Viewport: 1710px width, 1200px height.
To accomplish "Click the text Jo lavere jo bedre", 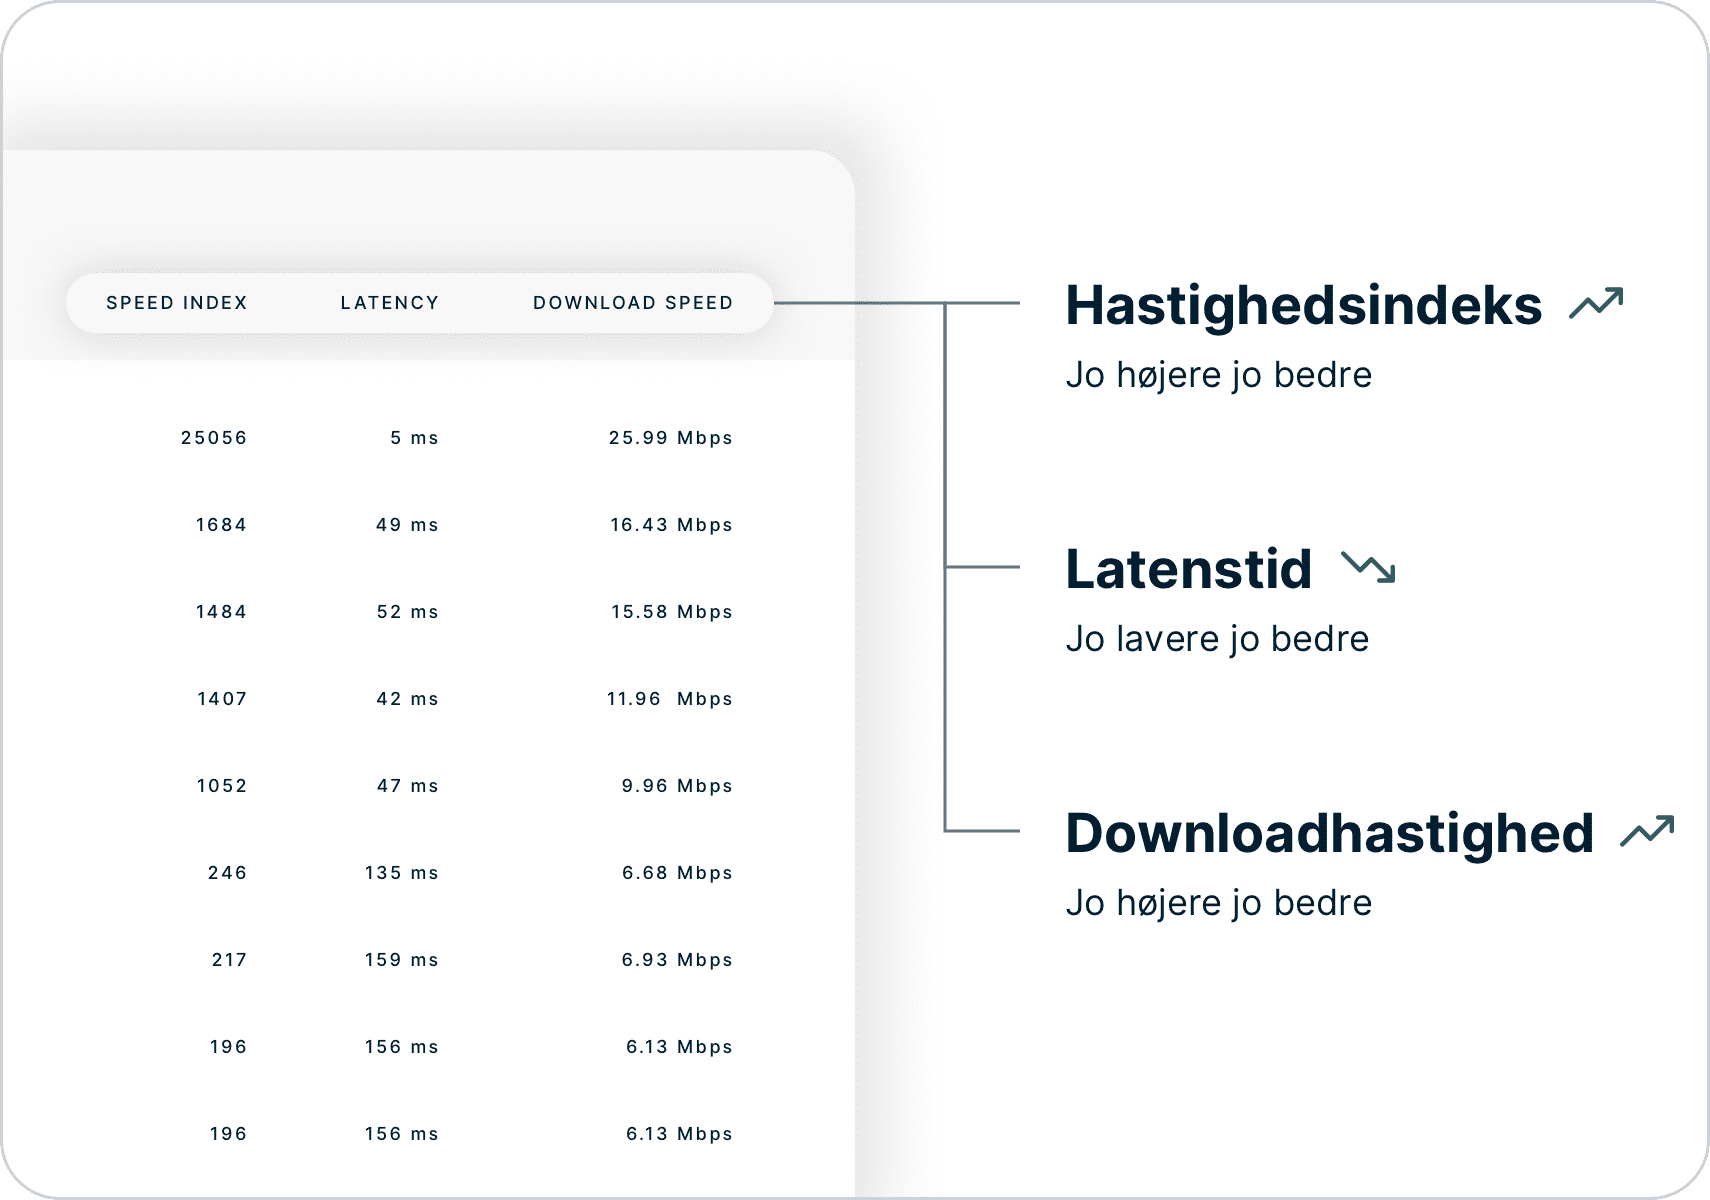I will coord(1216,638).
